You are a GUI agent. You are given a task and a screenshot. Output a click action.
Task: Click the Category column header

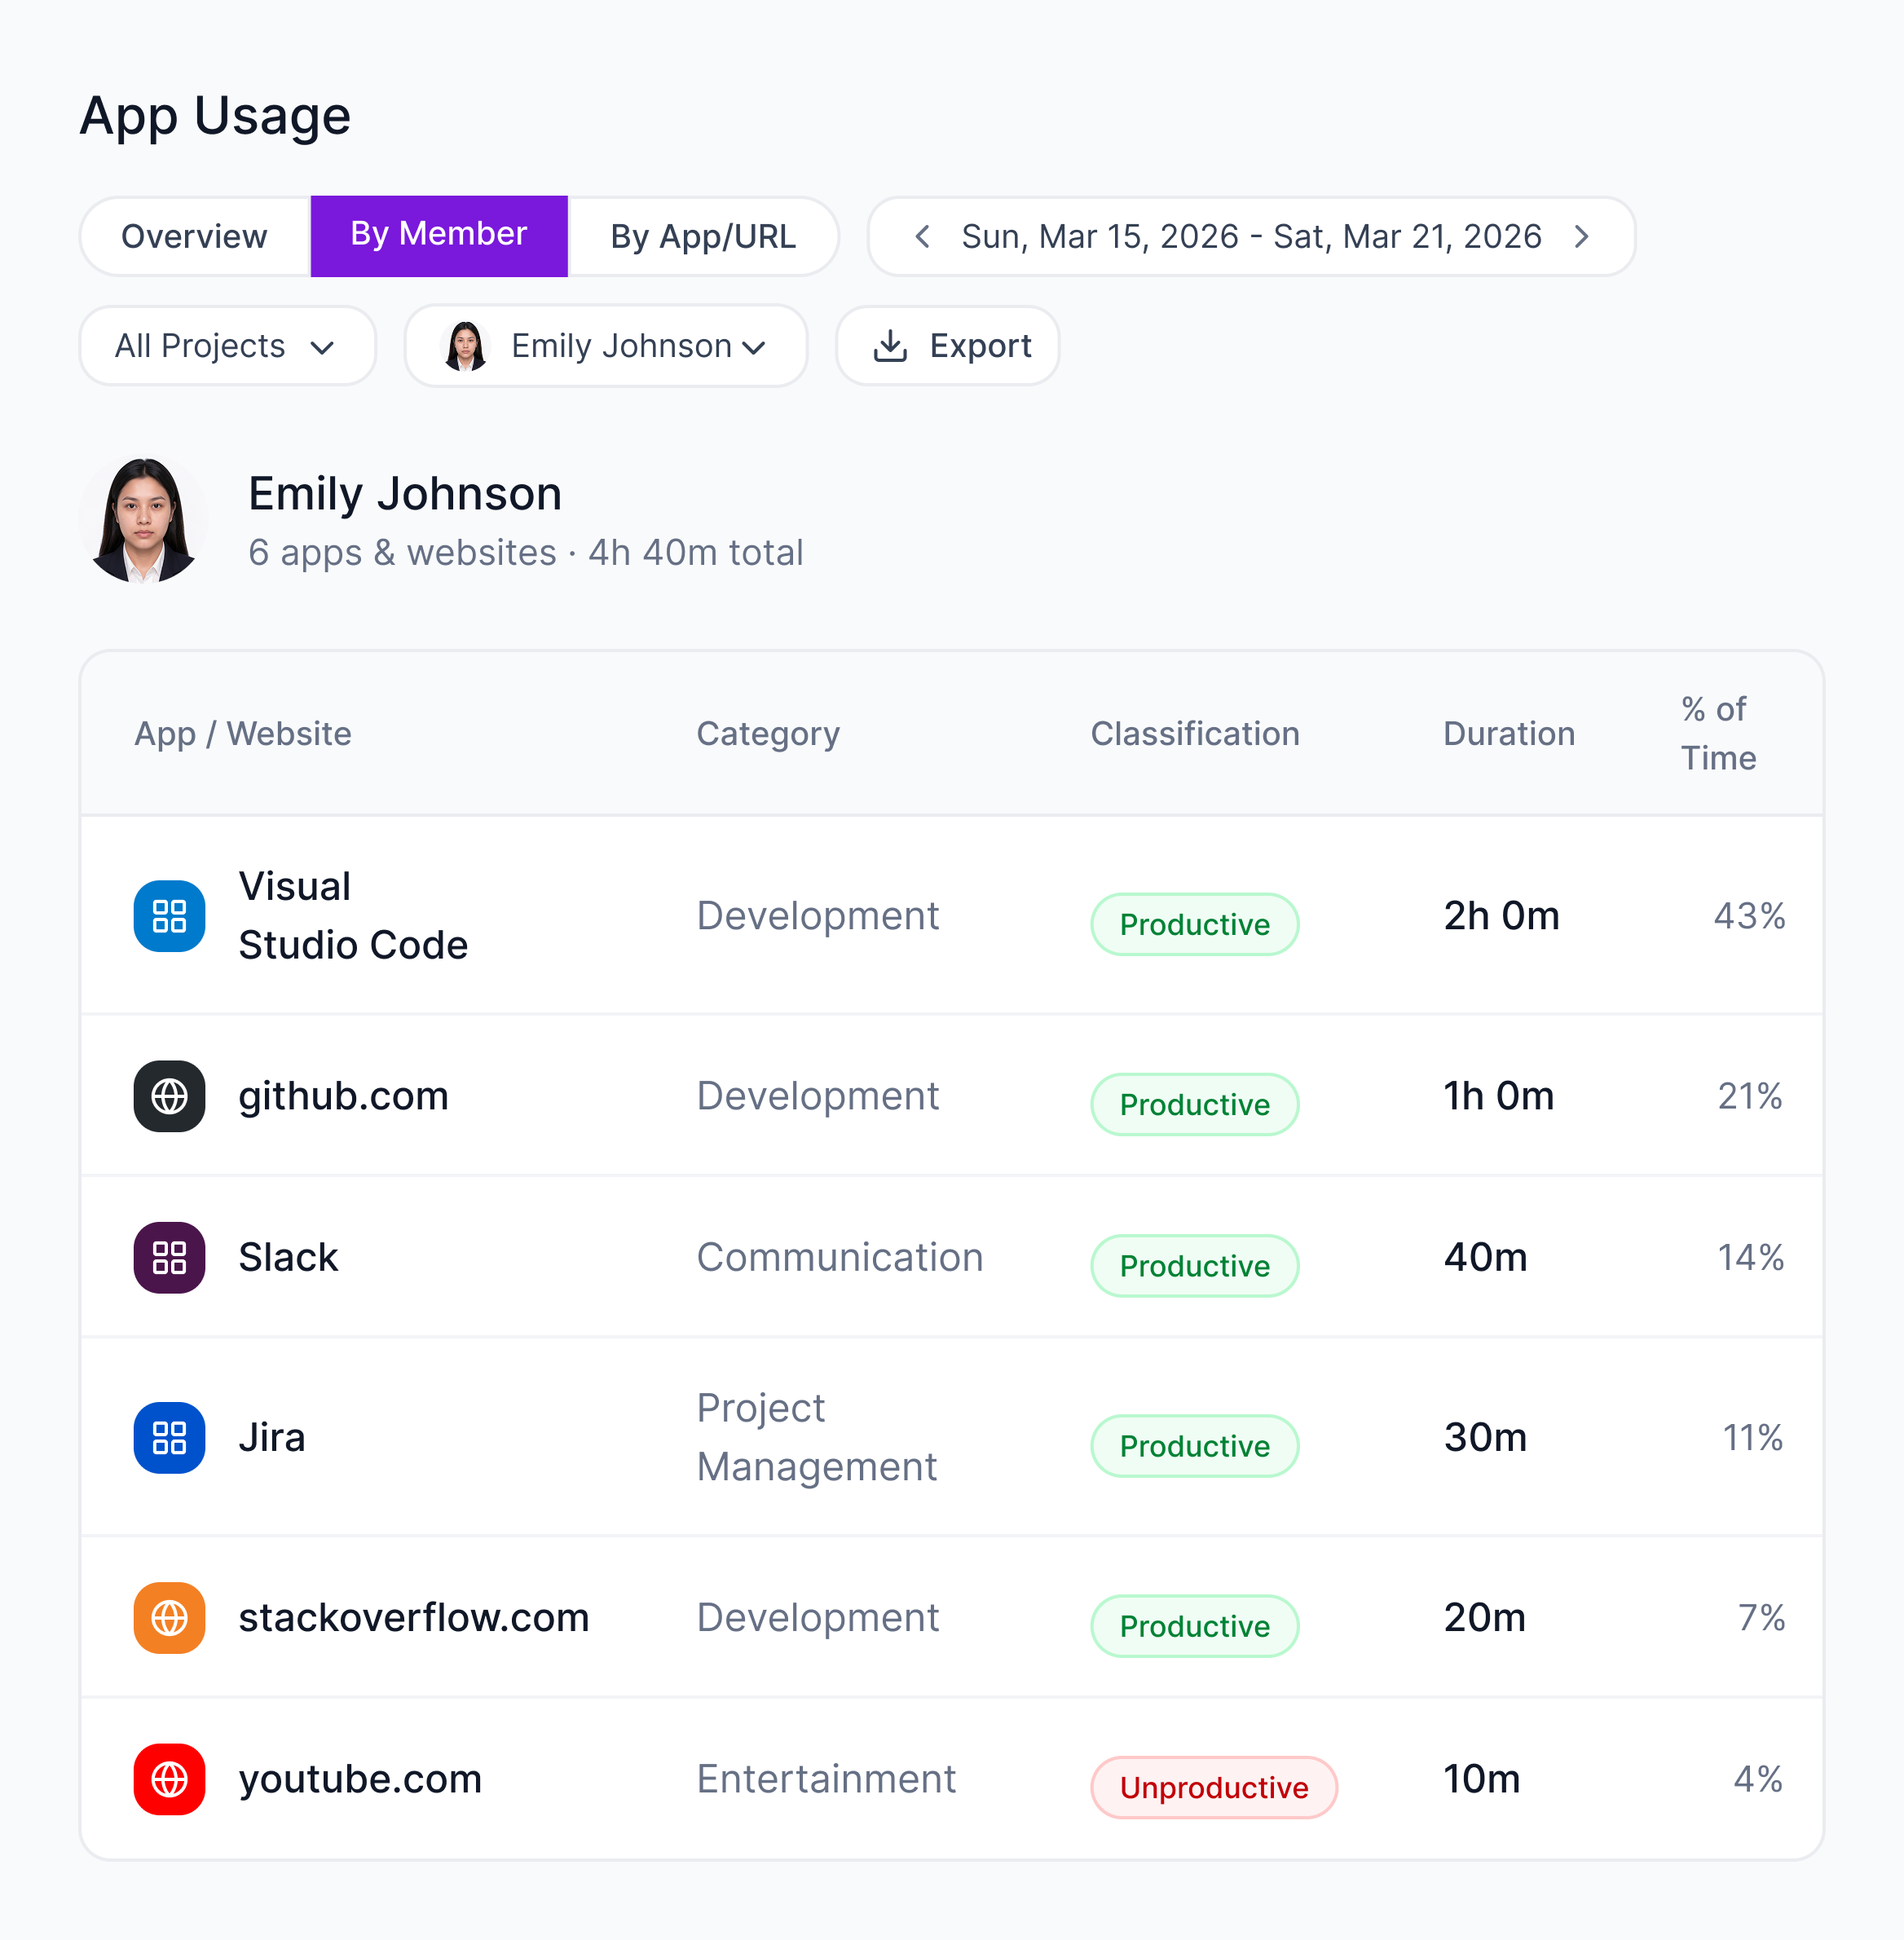pos(768,734)
